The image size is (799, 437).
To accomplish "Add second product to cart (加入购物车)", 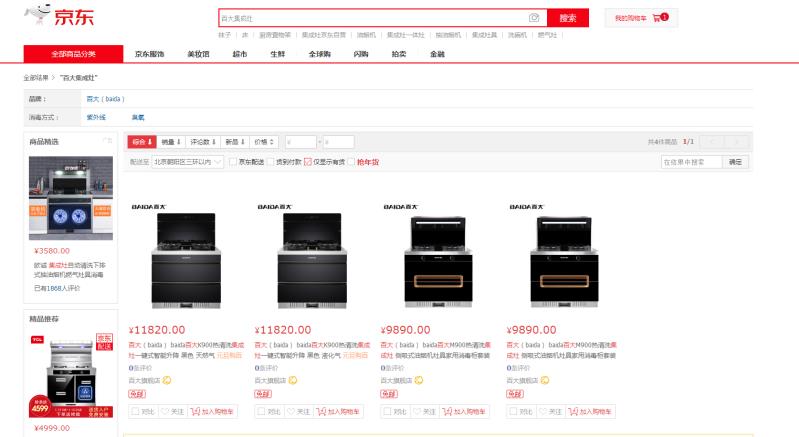I will 338,412.
